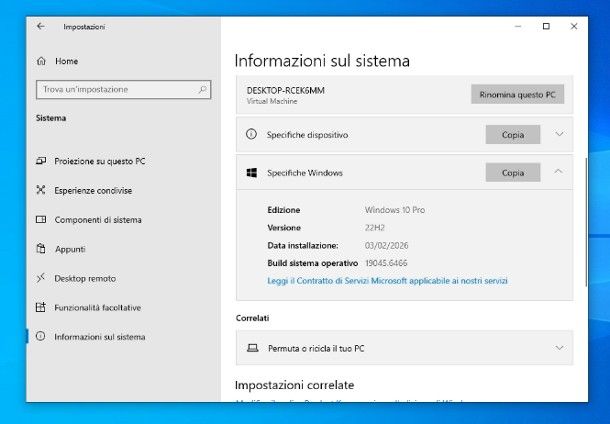Select Informazioni sul sistema in sidebar
The image size is (610, 424).
coord(100,337)
